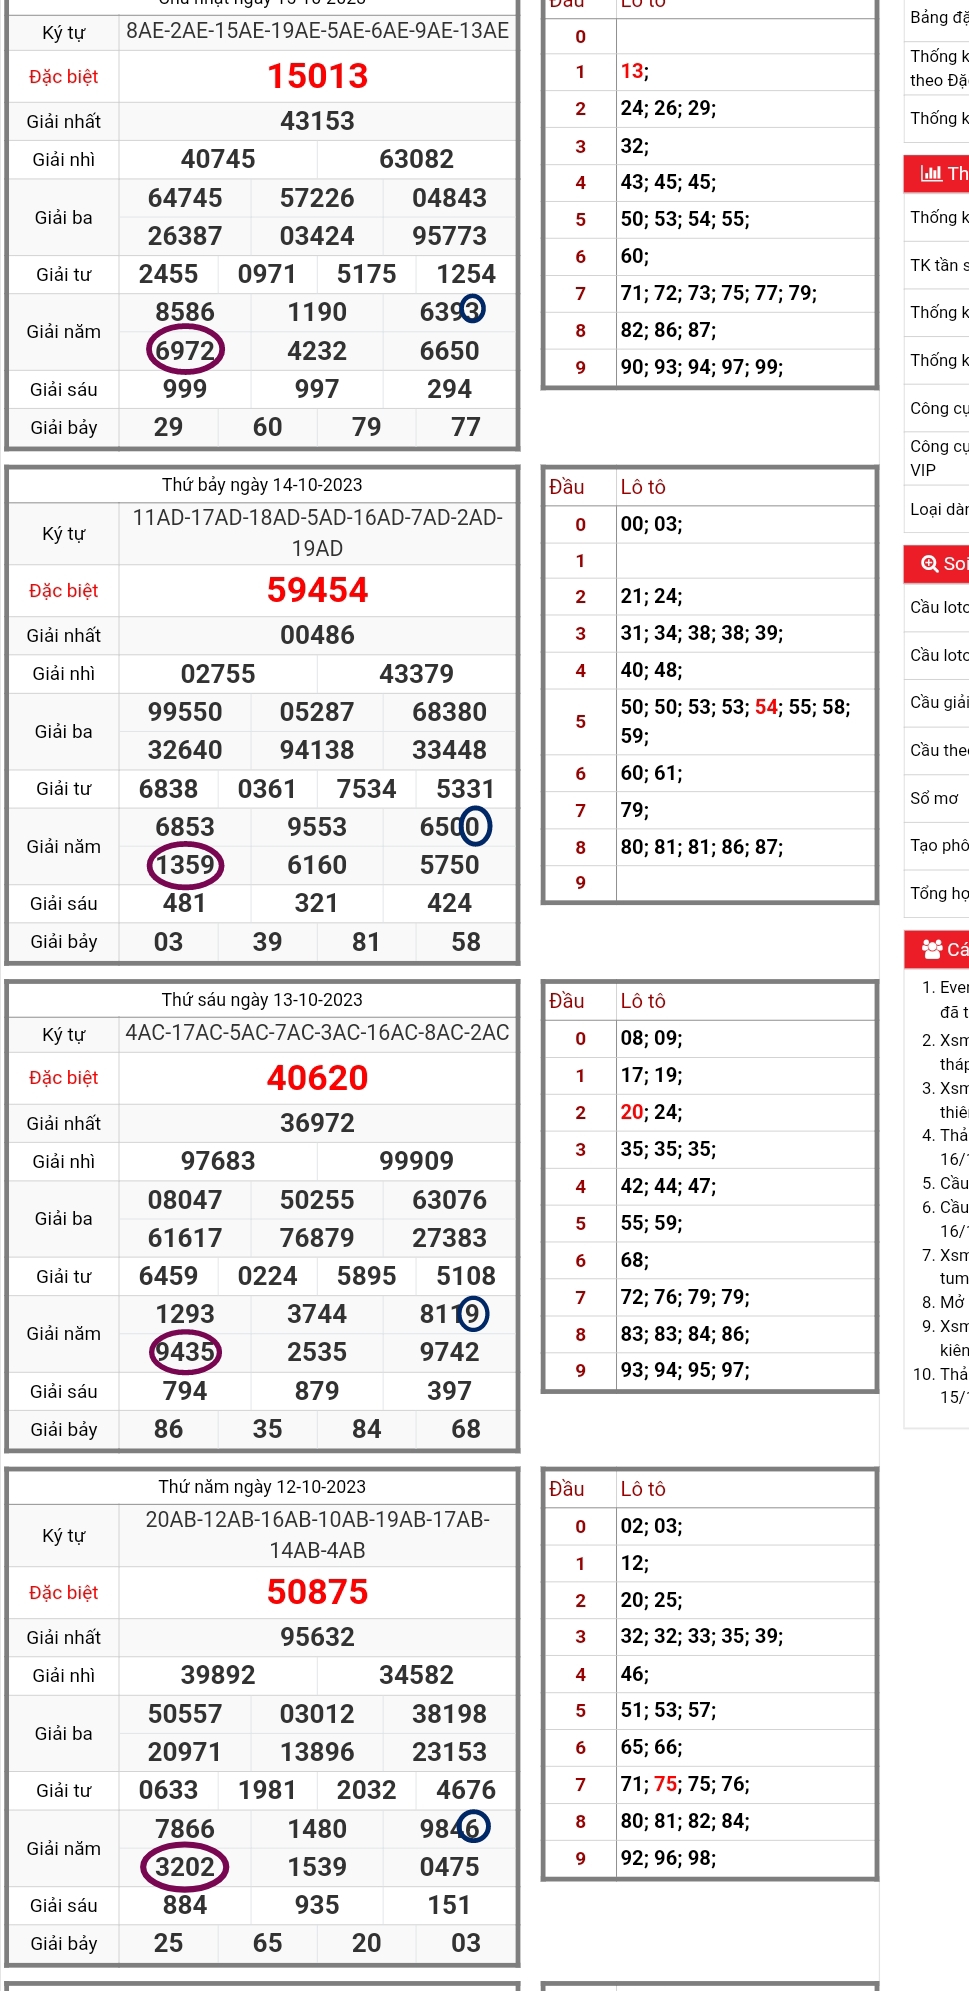The image size is (969, 1991).
Task: Click the Thứ bảy ngày 14-10-2023 result heading
Action: [262, 485]
